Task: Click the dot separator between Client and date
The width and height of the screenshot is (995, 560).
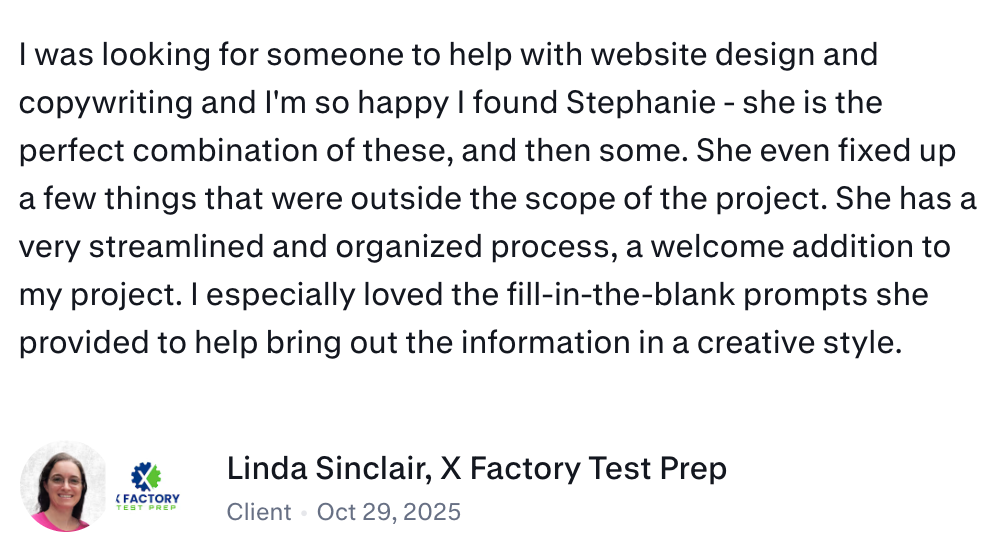Action: pos(304,513)
